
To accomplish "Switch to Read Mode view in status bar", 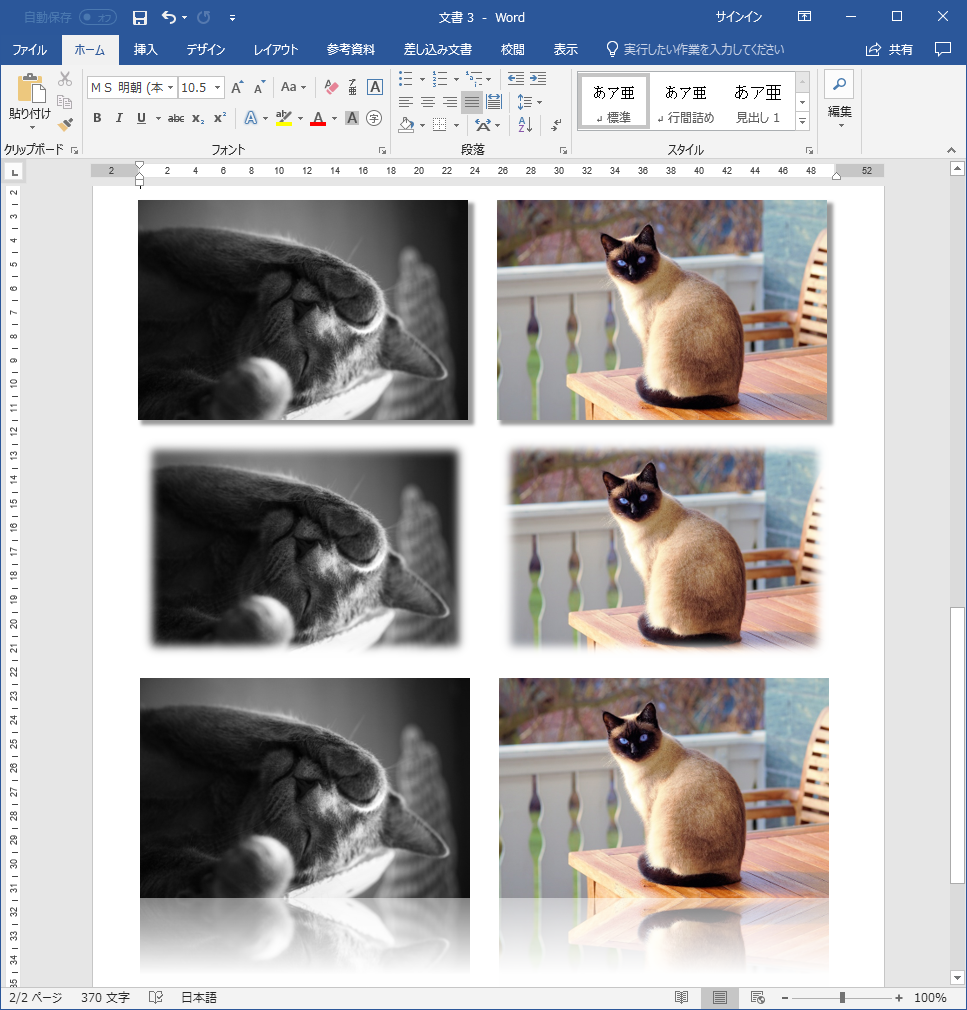I will point(682,997).
